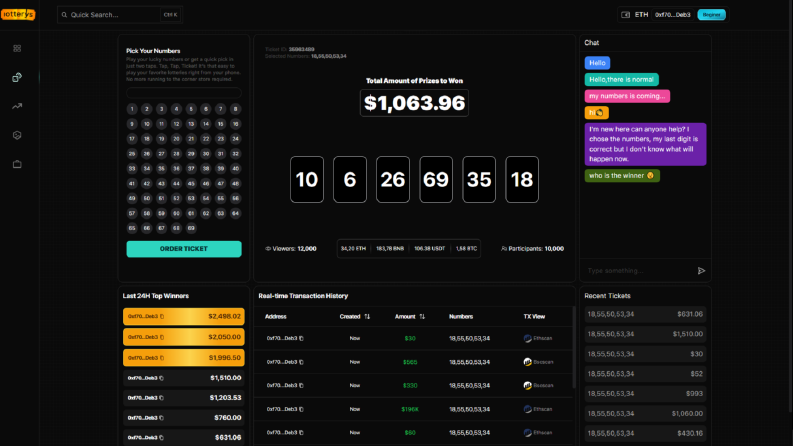Select lottery number 26
The width and height of the screenshot is (793, 446).
[147, 154]
